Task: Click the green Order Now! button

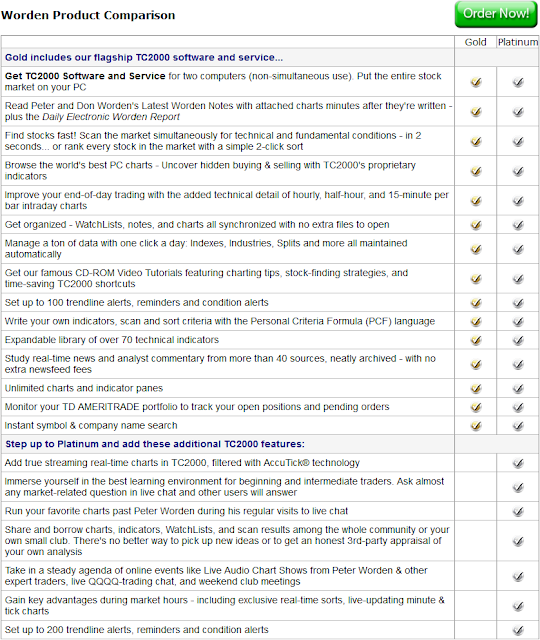Action: [496, 15]
